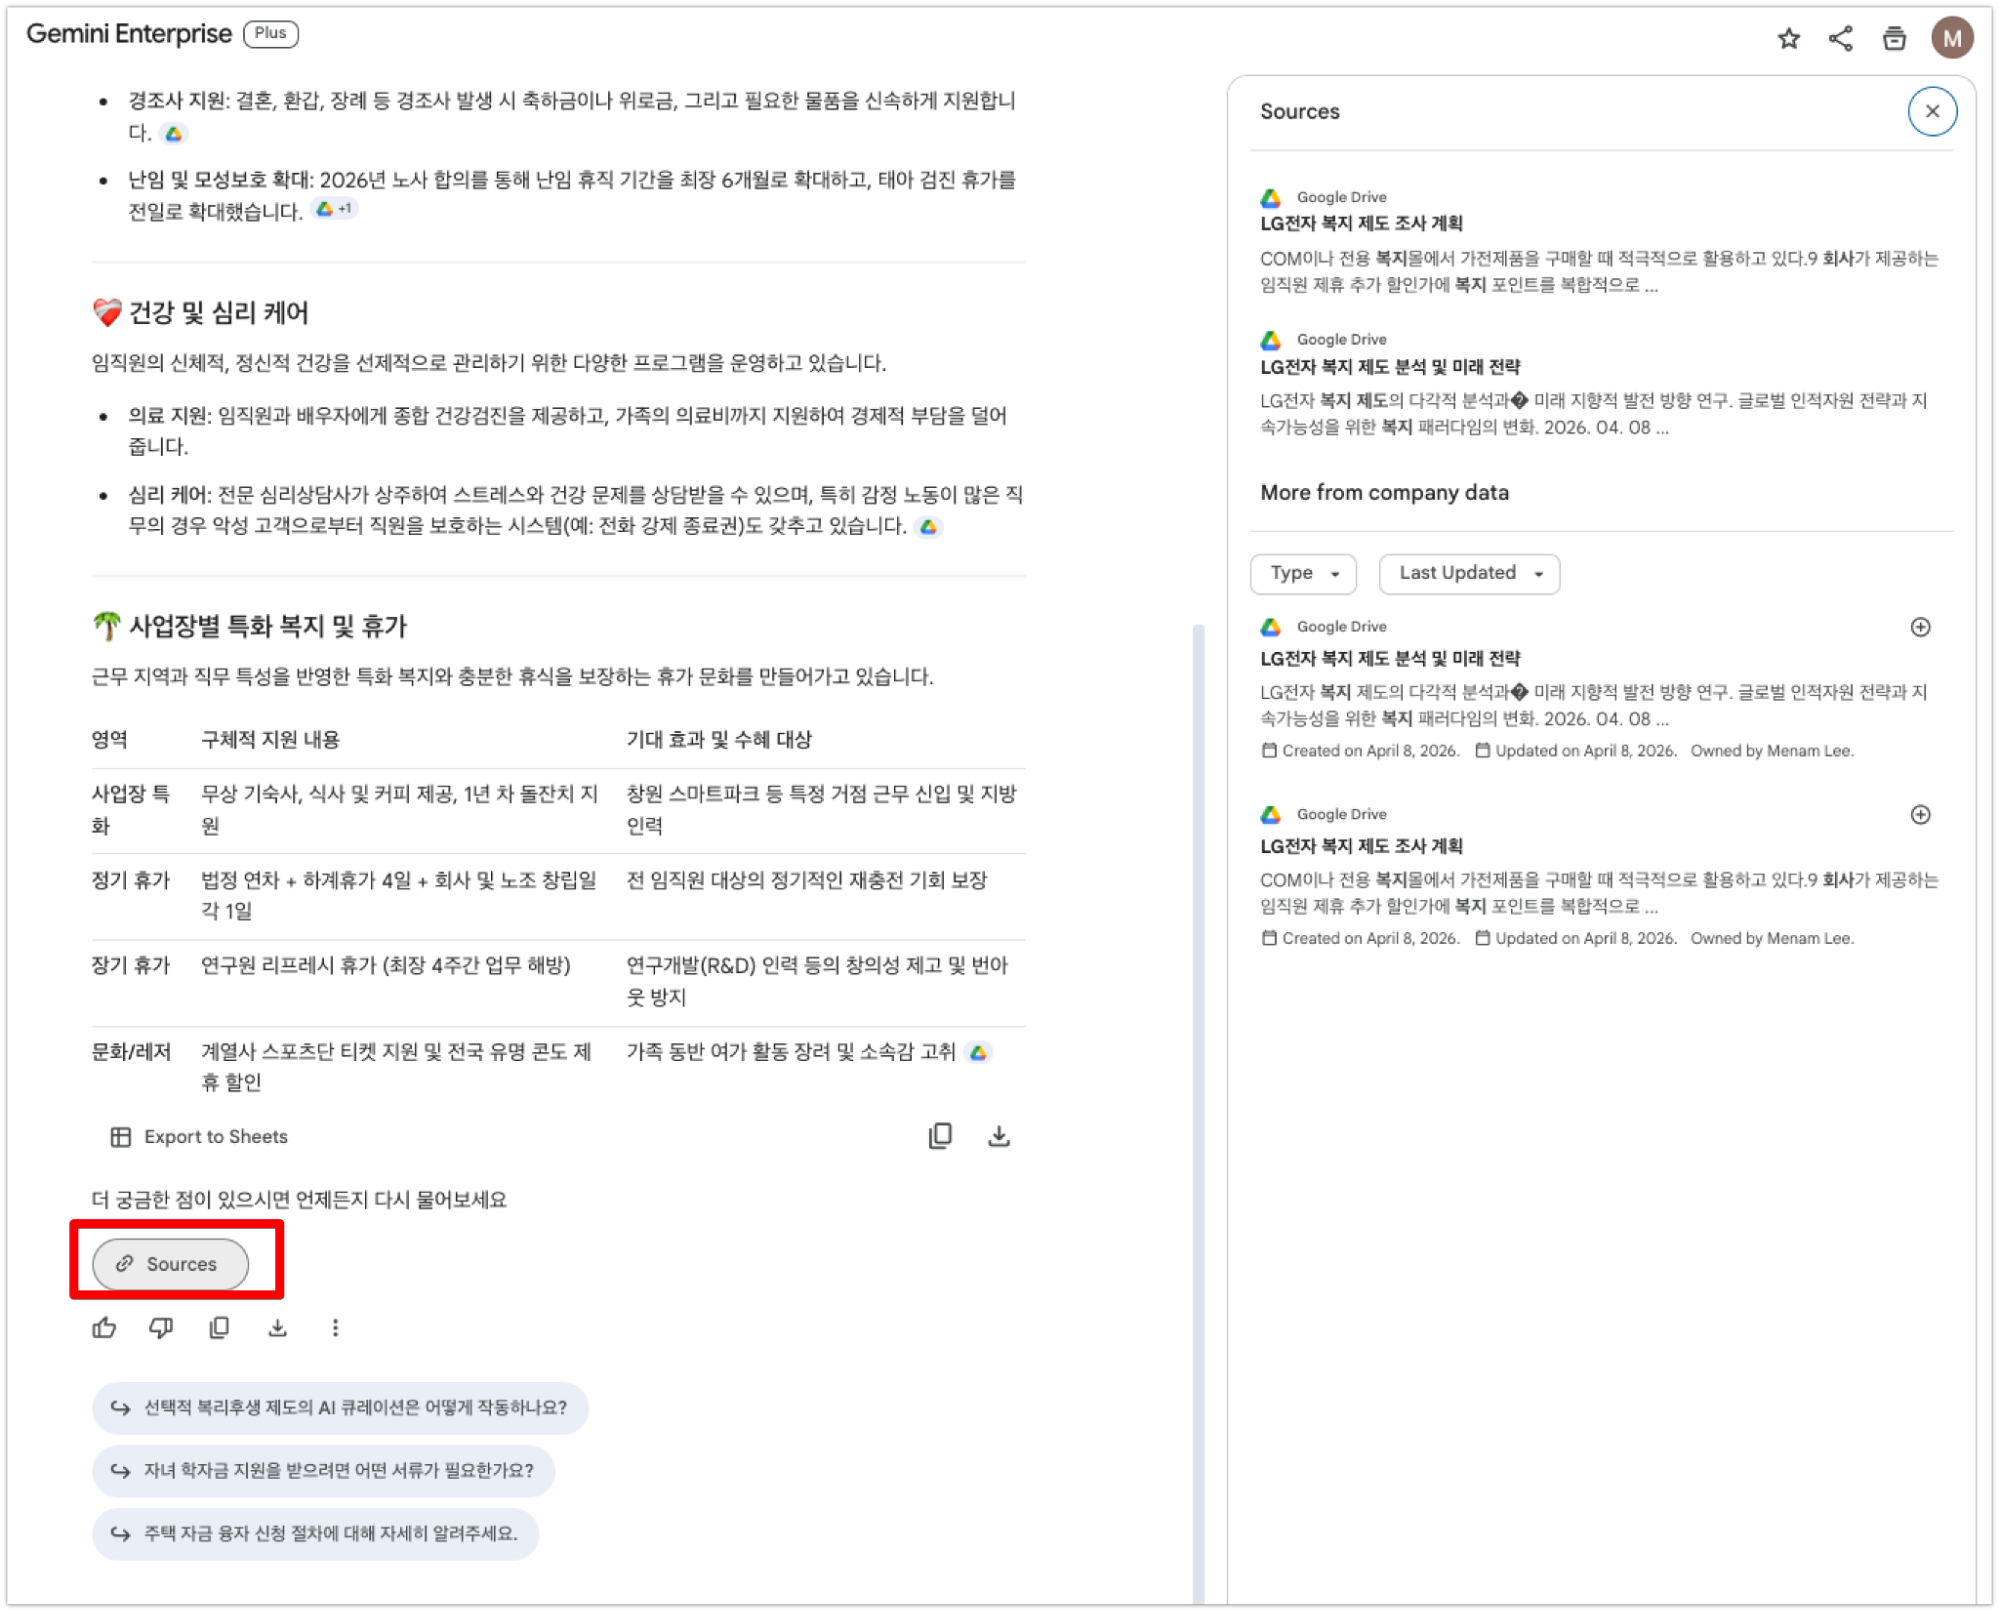Click the 정기 휴가 table row label
The height and width of the screenshot is (1613, 1999).
point(131,880)
